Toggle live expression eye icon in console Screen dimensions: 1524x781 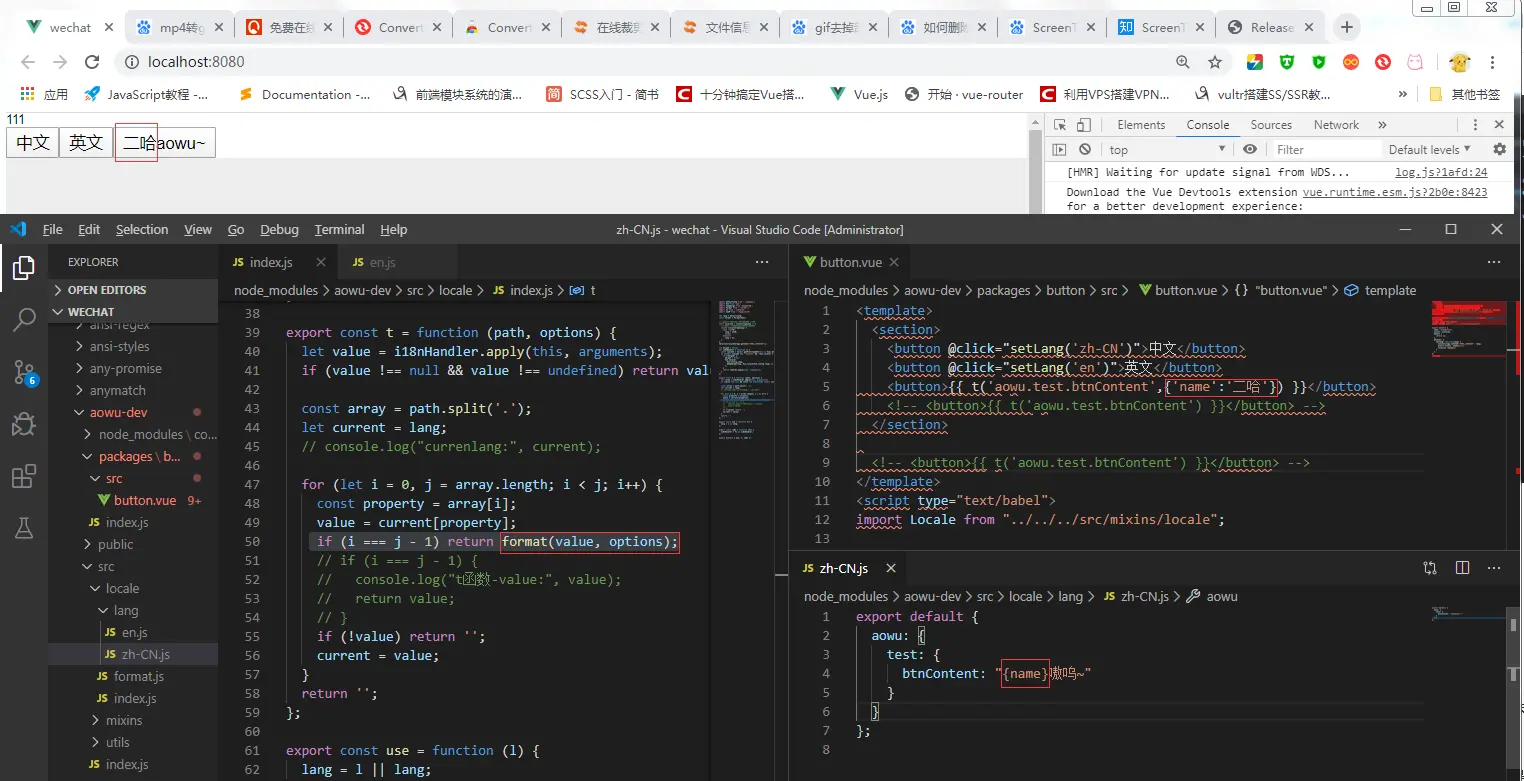1250,149
